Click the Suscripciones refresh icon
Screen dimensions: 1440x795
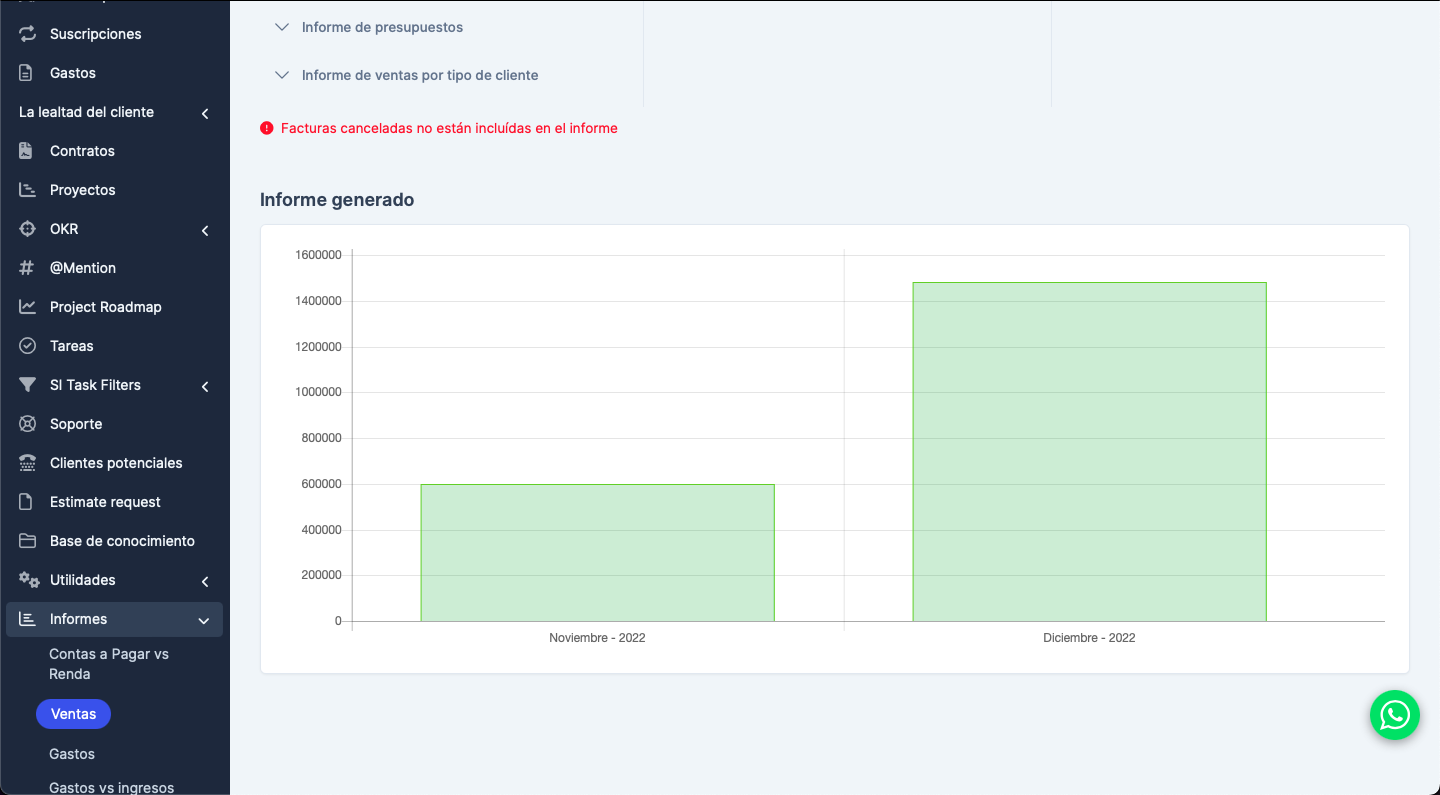pos(27,34)
